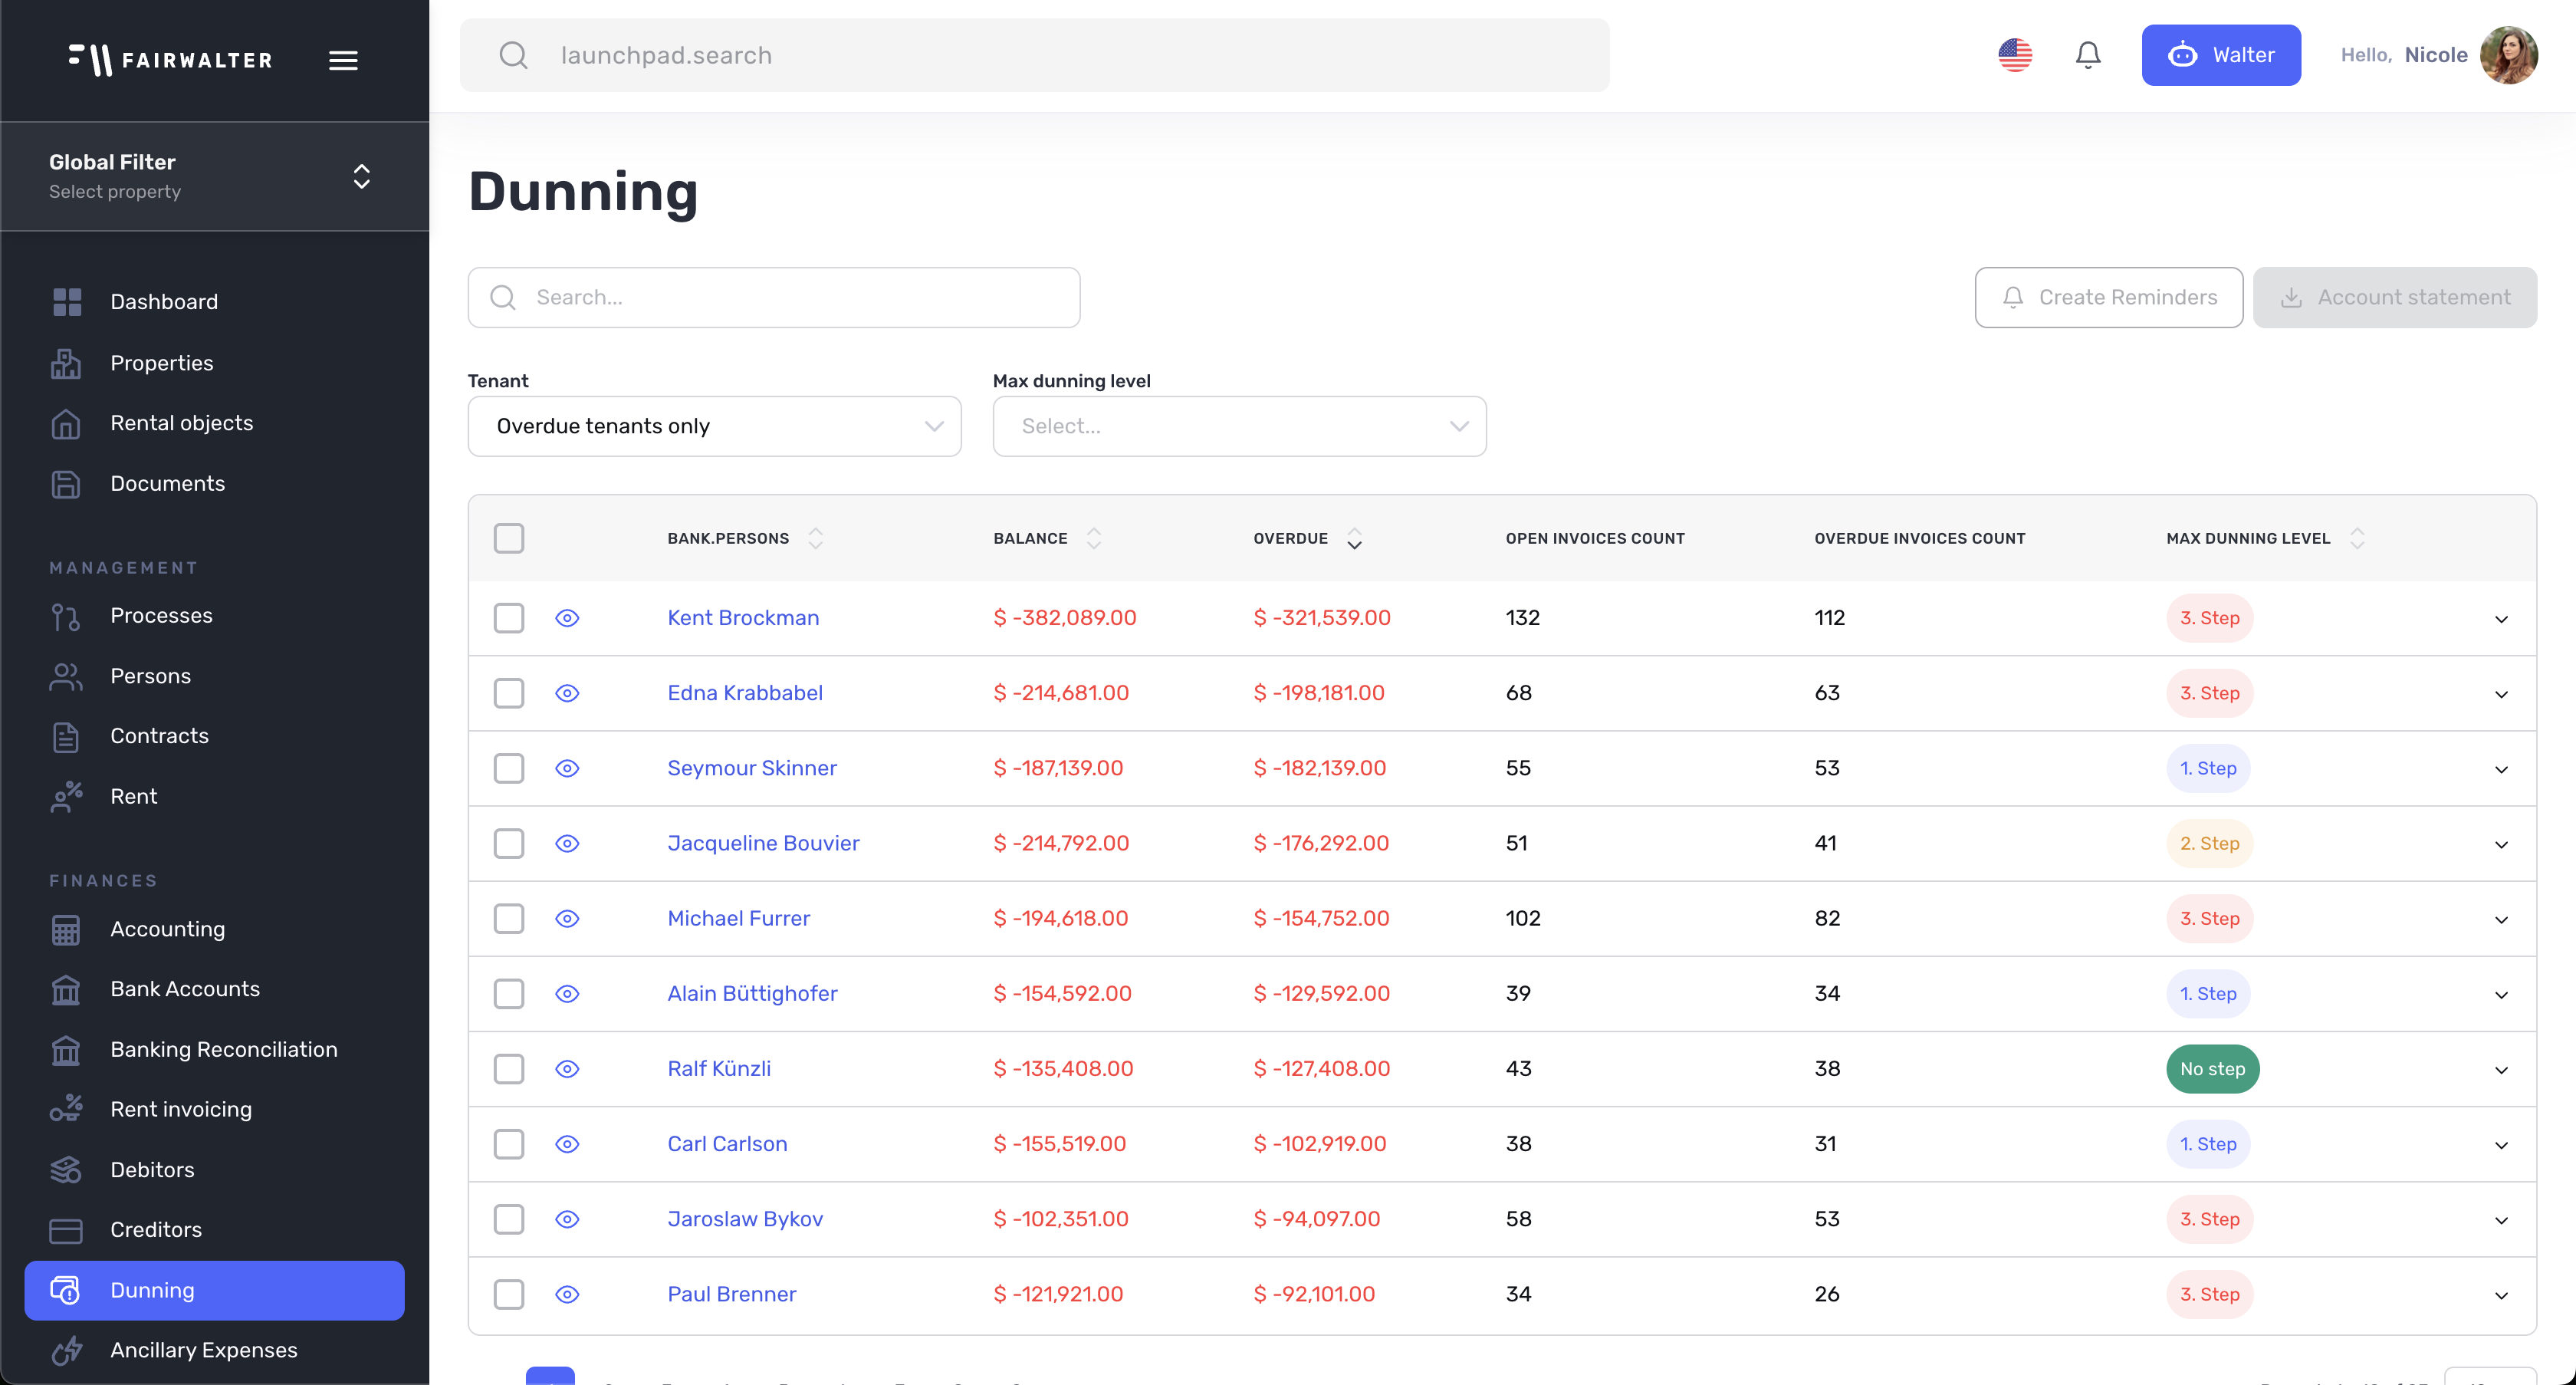Preview Michael Furrer with the eye toggle
This screenshot has height=1385, width=2576.
pos(568,918)
